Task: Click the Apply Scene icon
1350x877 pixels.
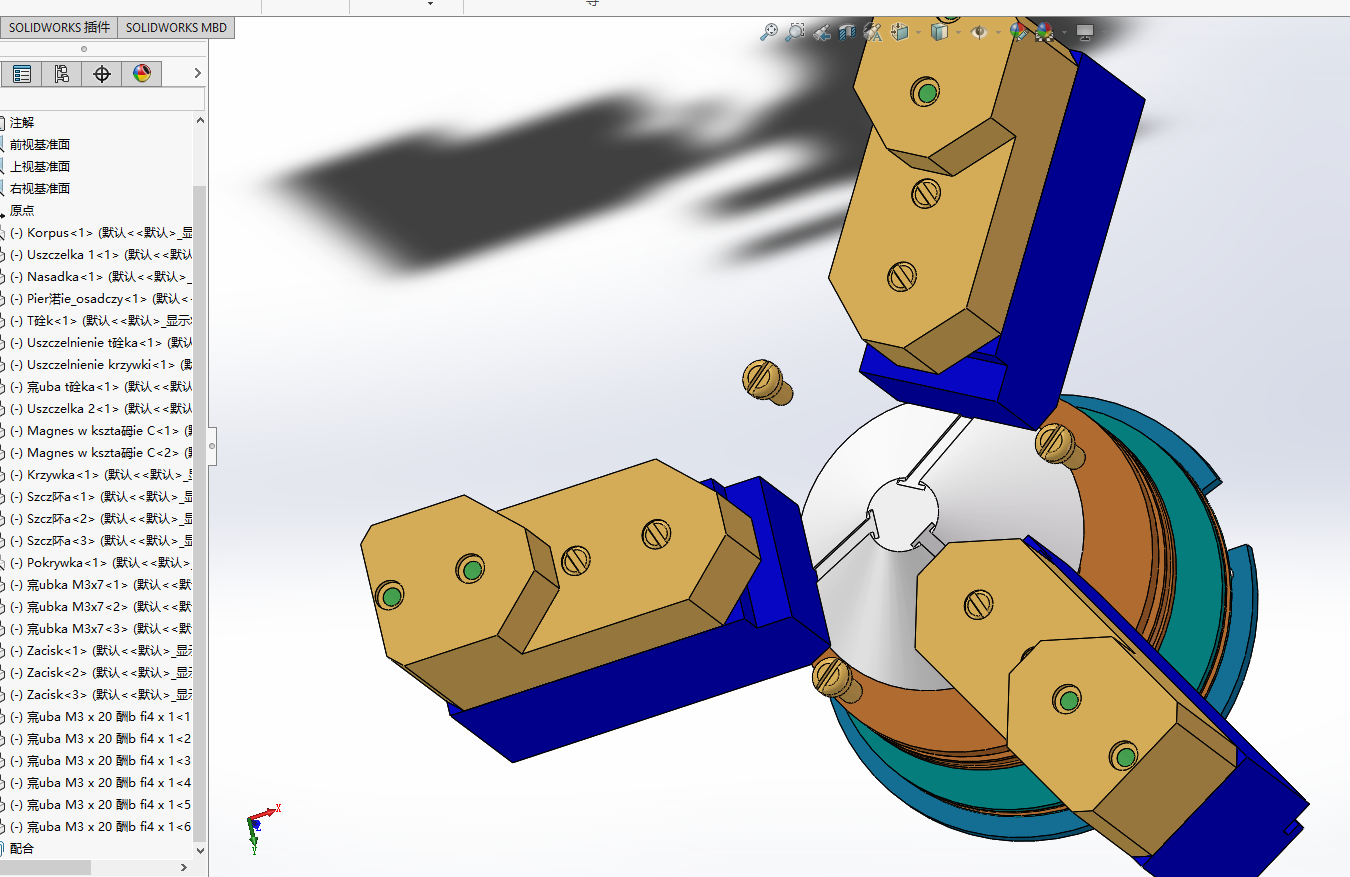Action: coord(1044,33)
